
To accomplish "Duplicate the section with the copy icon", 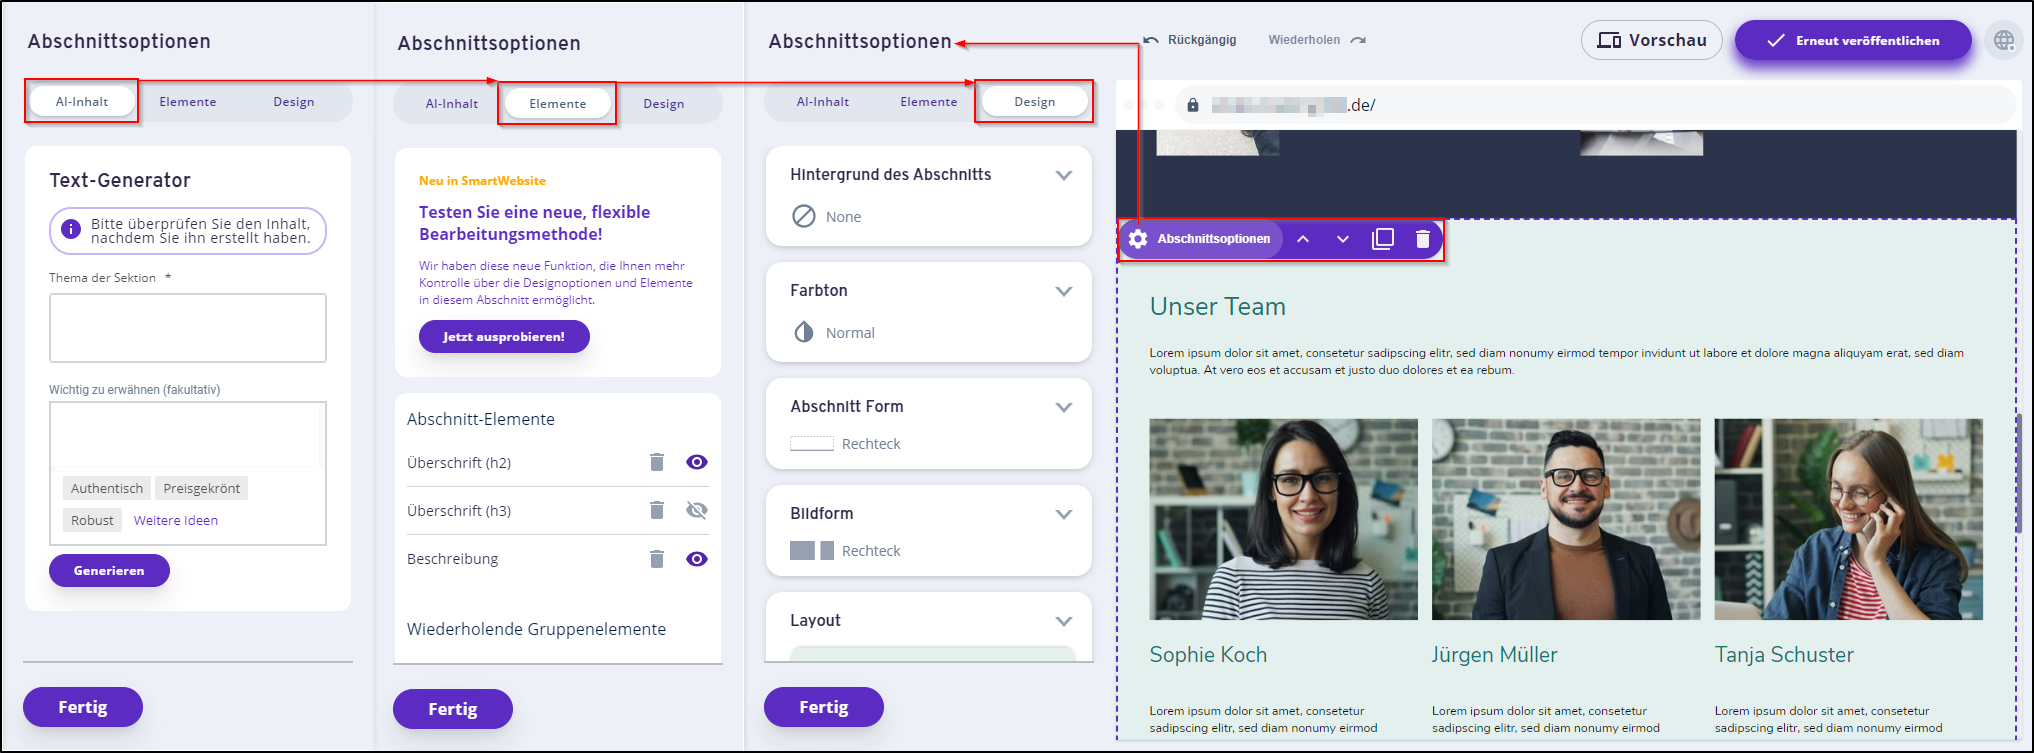I will coord(1382,239).
